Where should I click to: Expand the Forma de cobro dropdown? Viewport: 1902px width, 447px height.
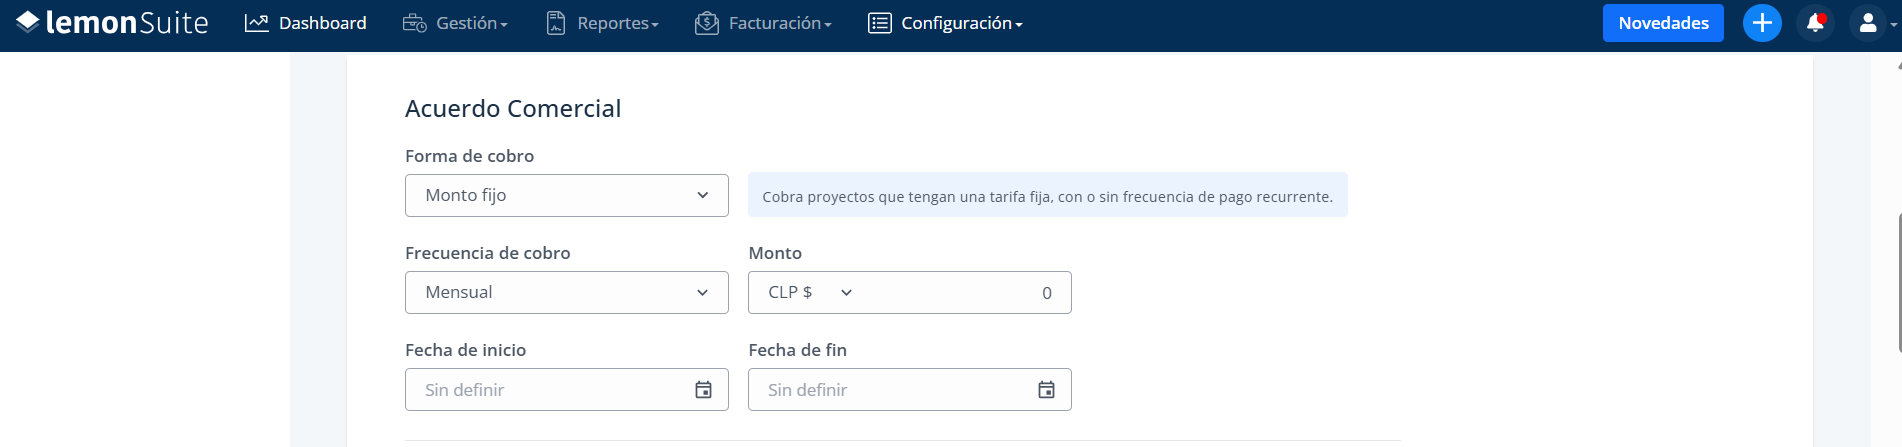567,196
